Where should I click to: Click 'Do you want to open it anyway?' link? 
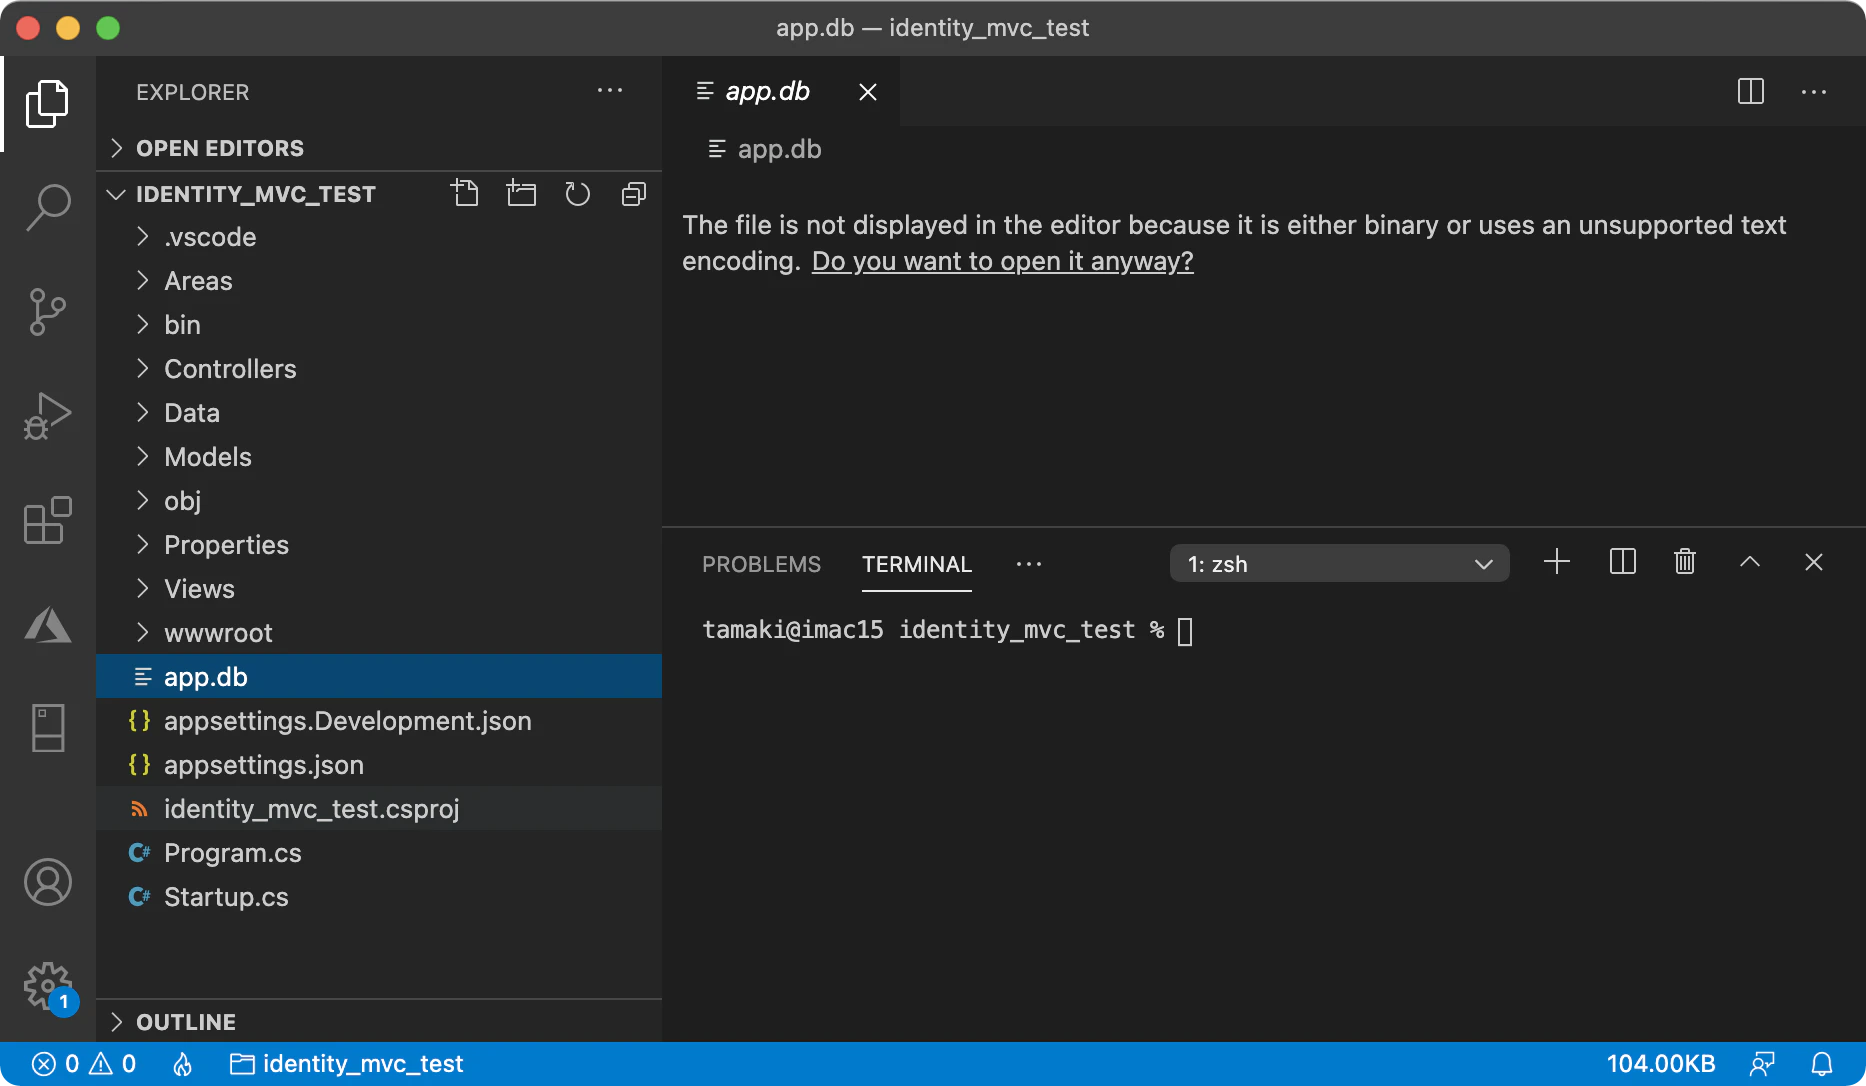1002,261
